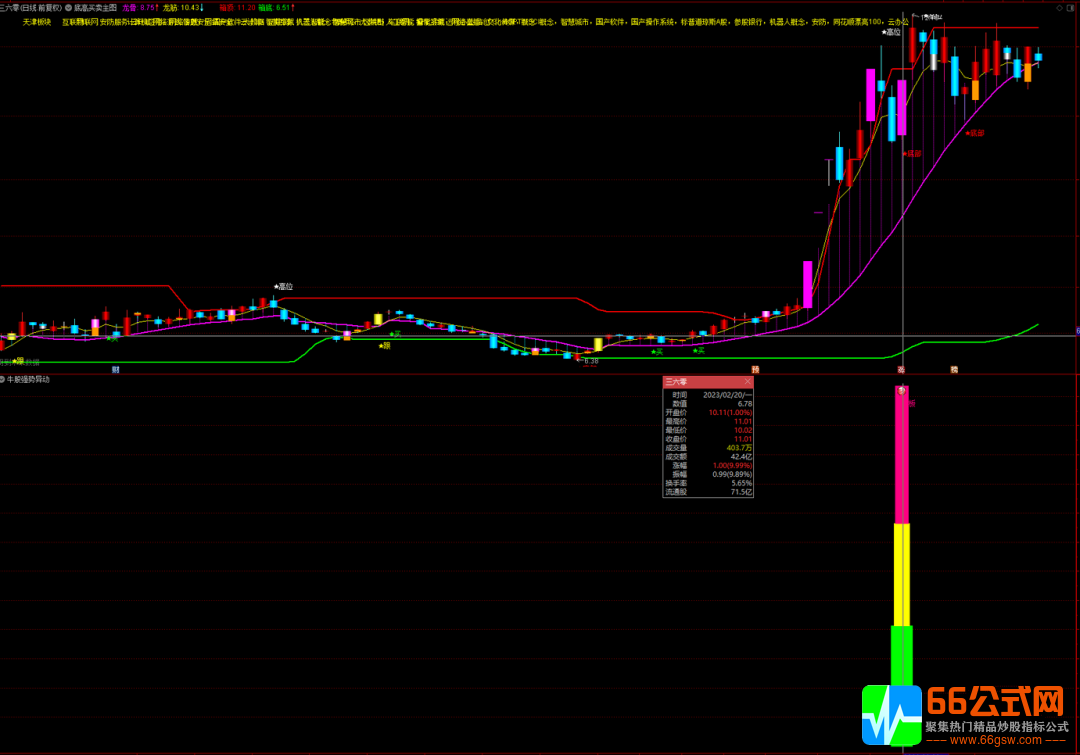The height and width of the screenshot is (755, 1080).
Task: Click the 时间 2023/02/20 row in popup
Action: [708, 395]
